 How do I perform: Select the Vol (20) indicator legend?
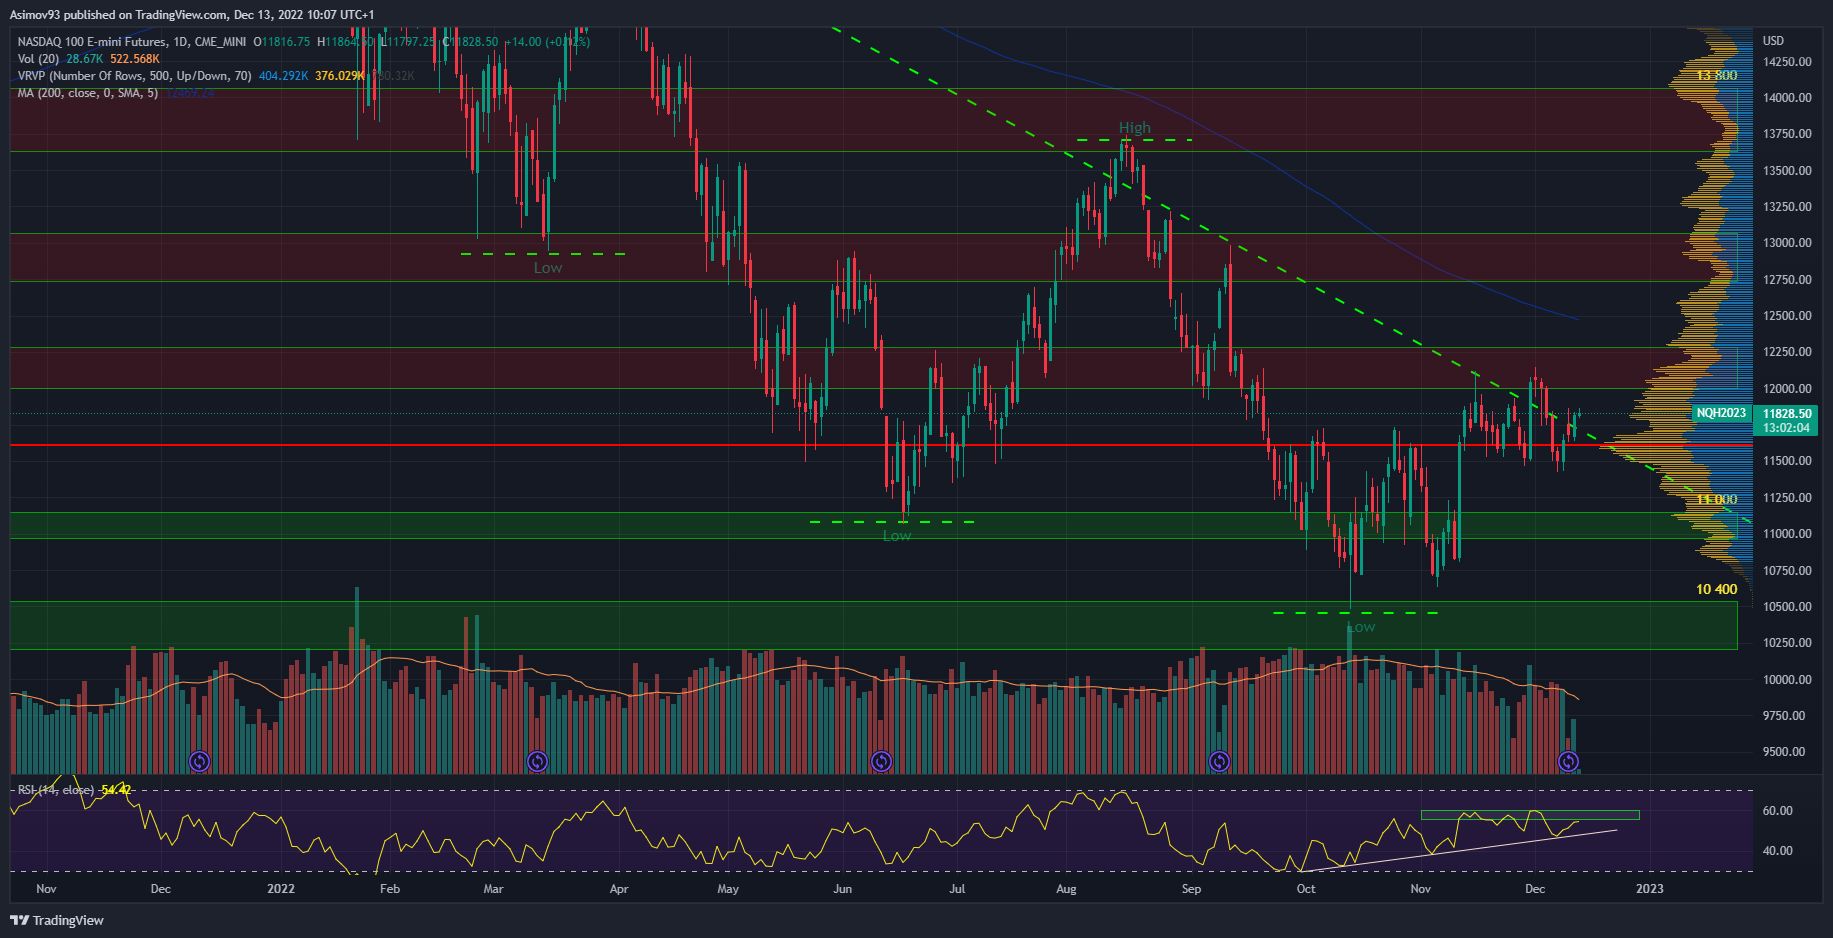(39, 59)
